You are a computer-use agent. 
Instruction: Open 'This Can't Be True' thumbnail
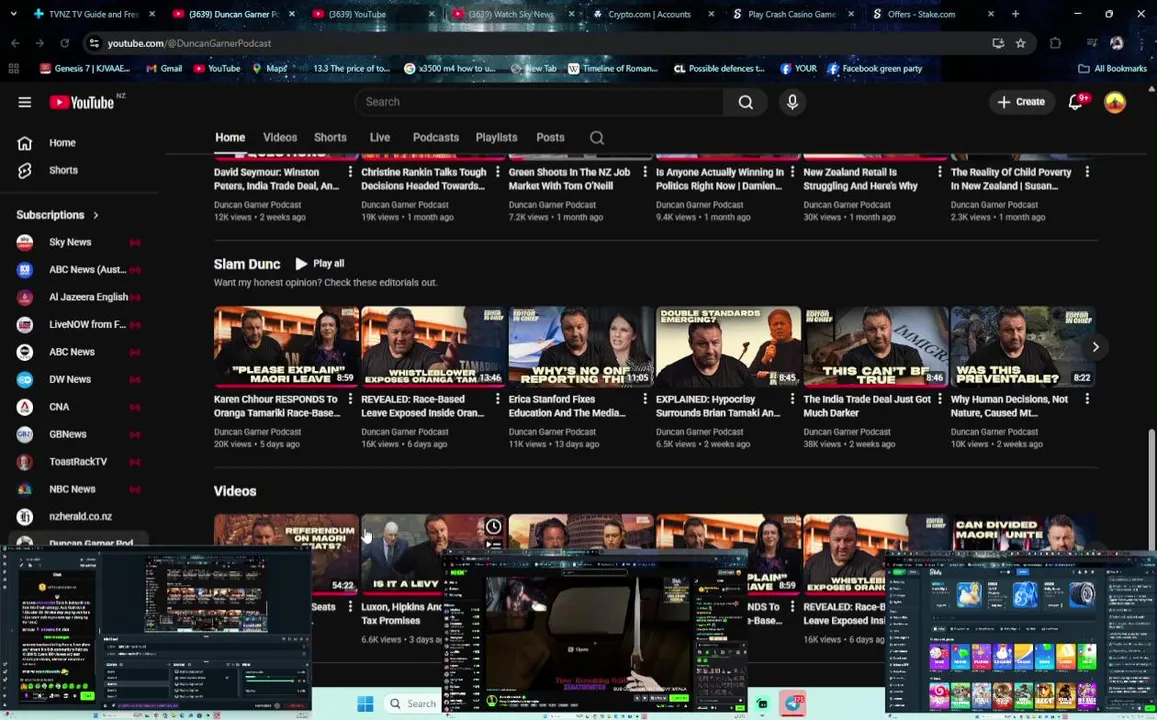tap(876, 347)
